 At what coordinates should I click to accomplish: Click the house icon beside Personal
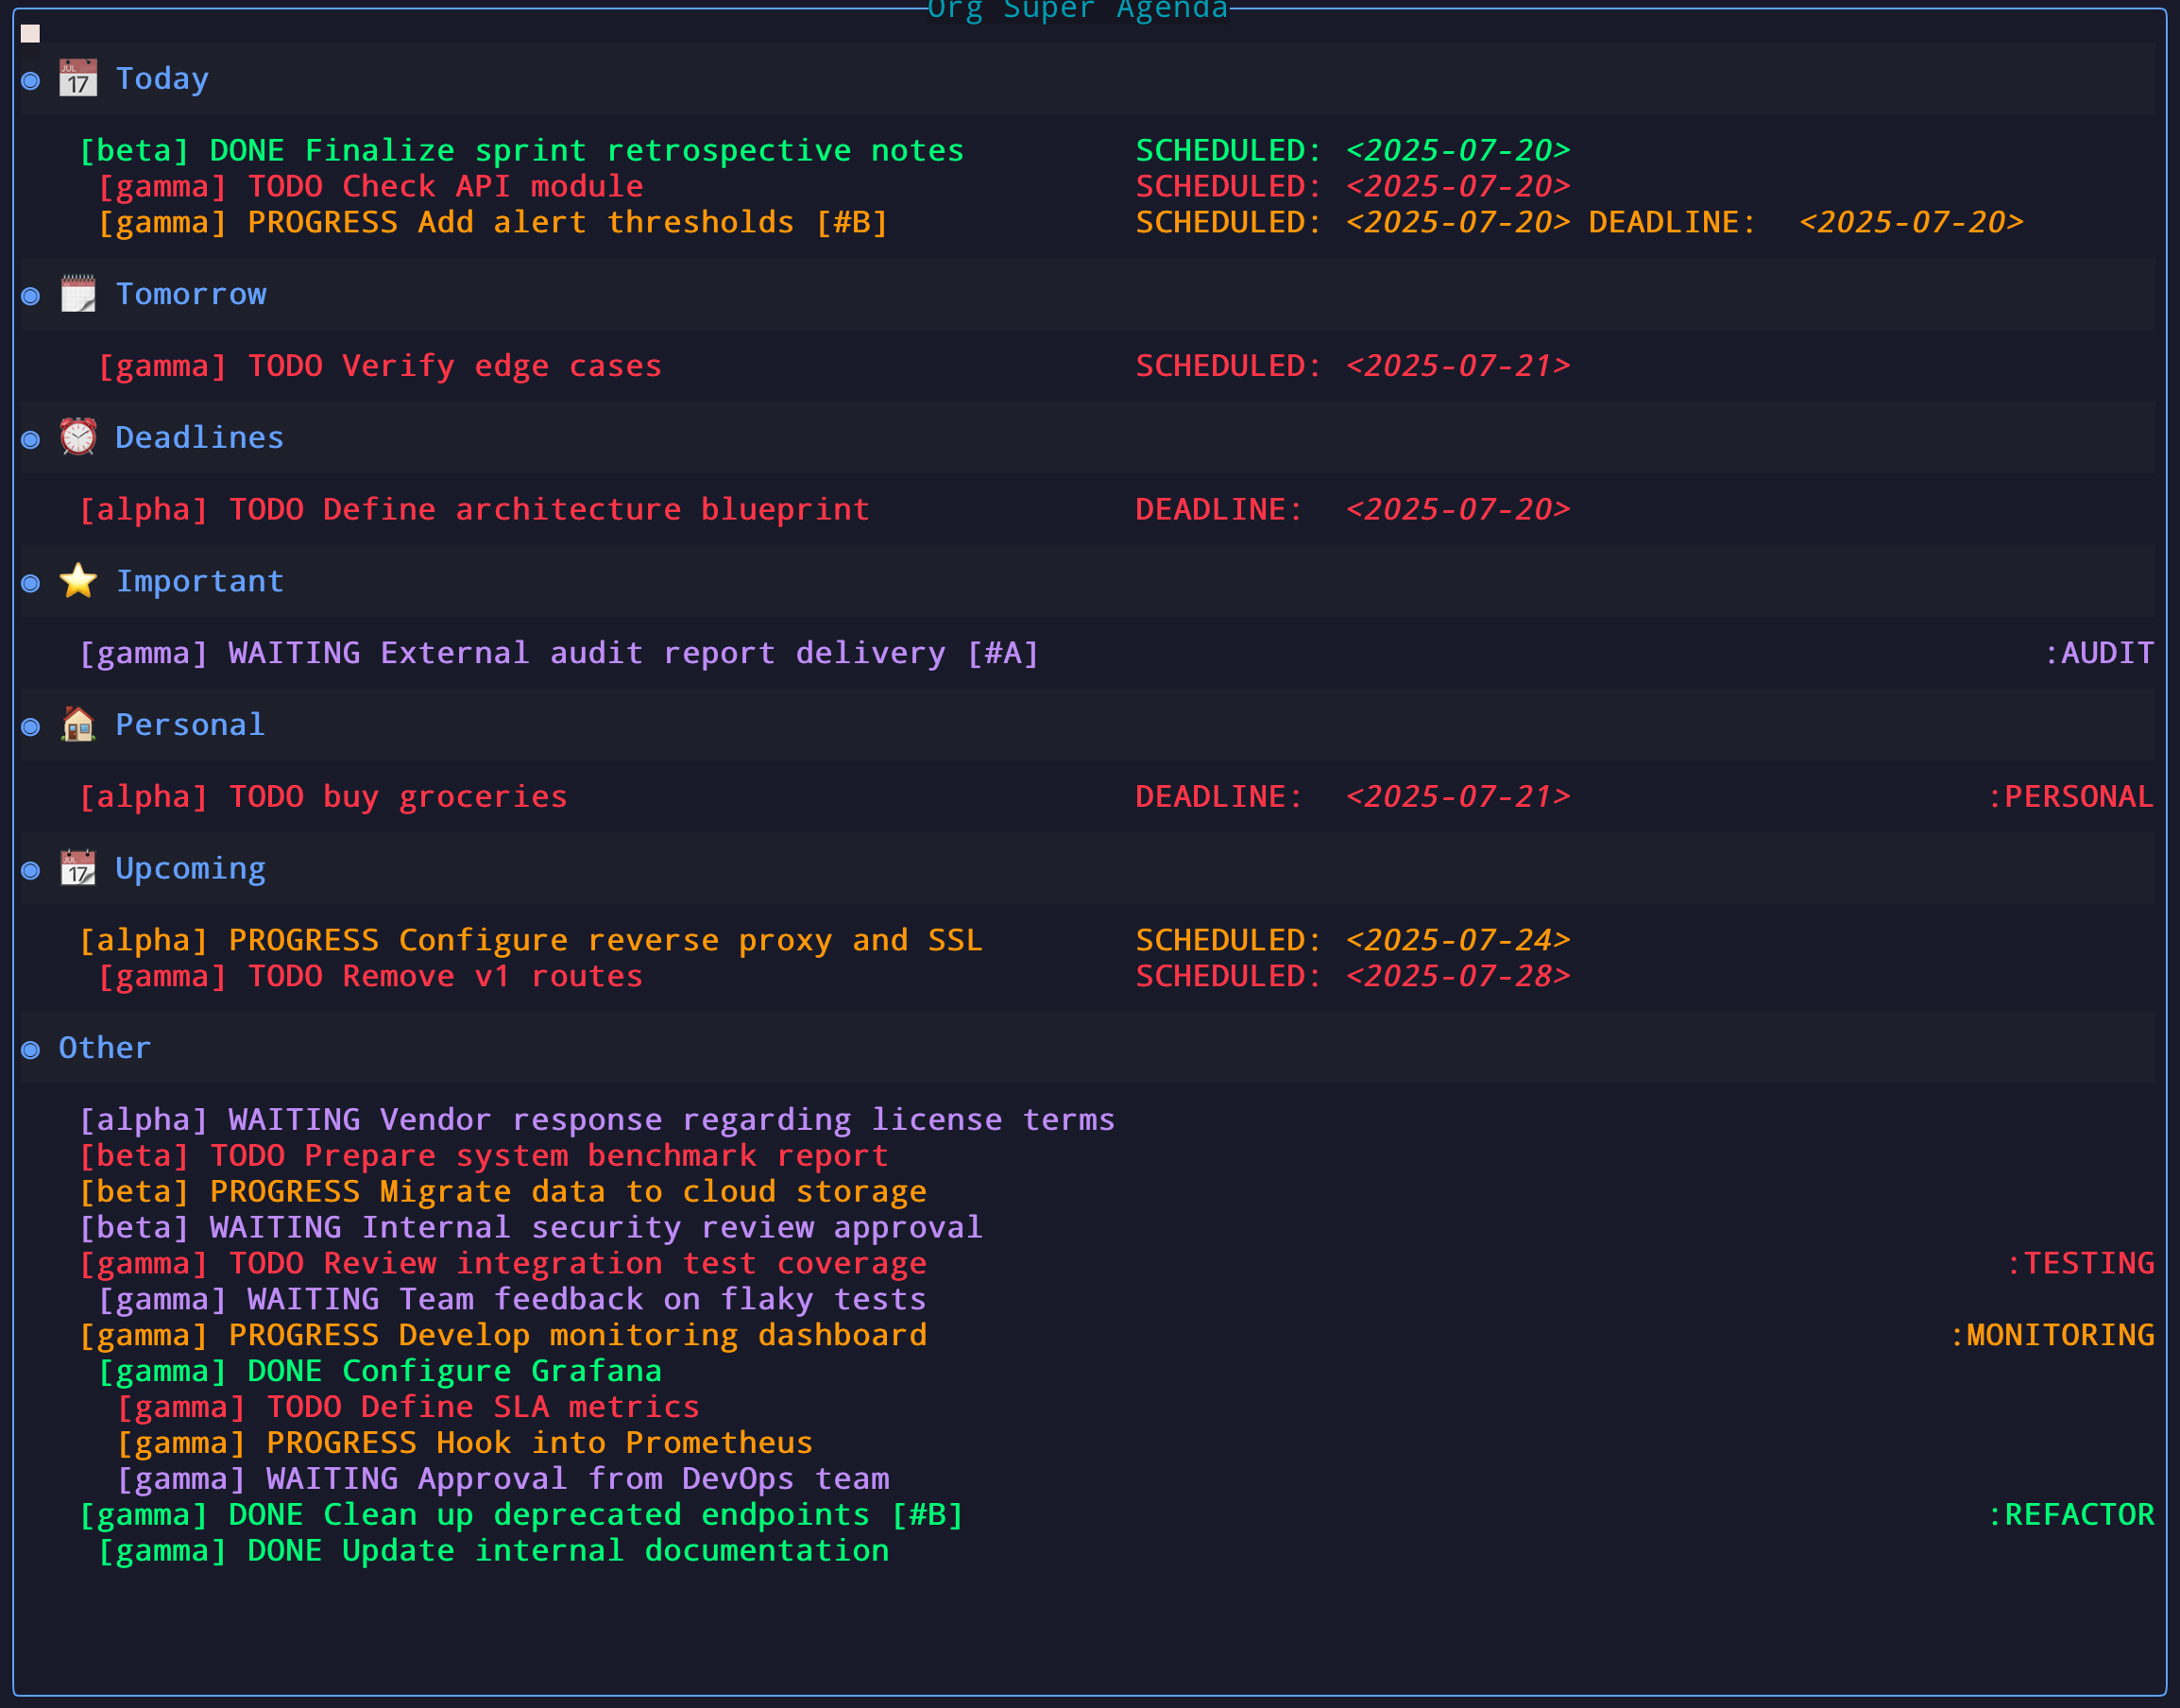(77, 724)
